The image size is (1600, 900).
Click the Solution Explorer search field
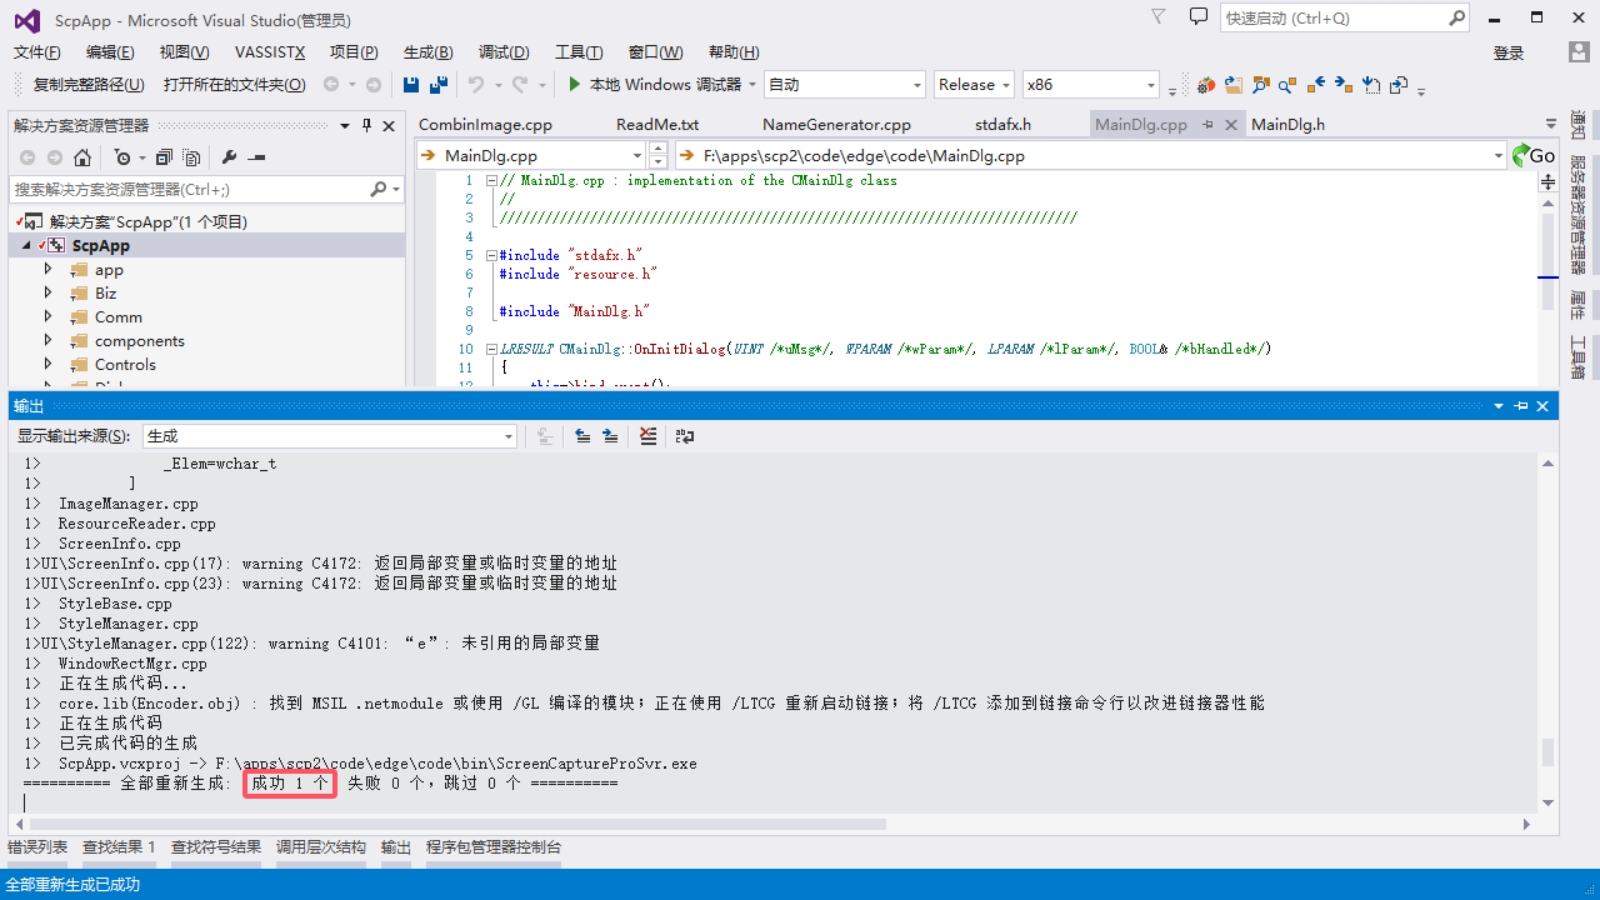(190, 189)
